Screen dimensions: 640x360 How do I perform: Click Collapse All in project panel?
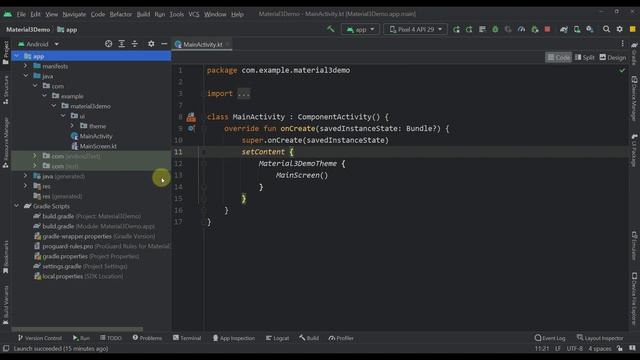[x=135, y=44]
